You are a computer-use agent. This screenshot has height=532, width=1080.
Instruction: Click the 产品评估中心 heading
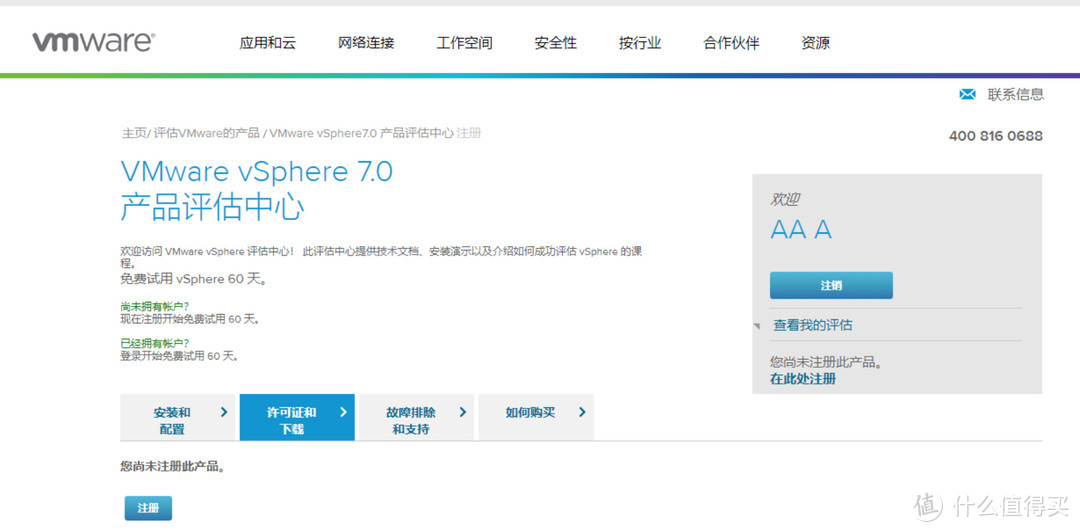pos(212,206)
